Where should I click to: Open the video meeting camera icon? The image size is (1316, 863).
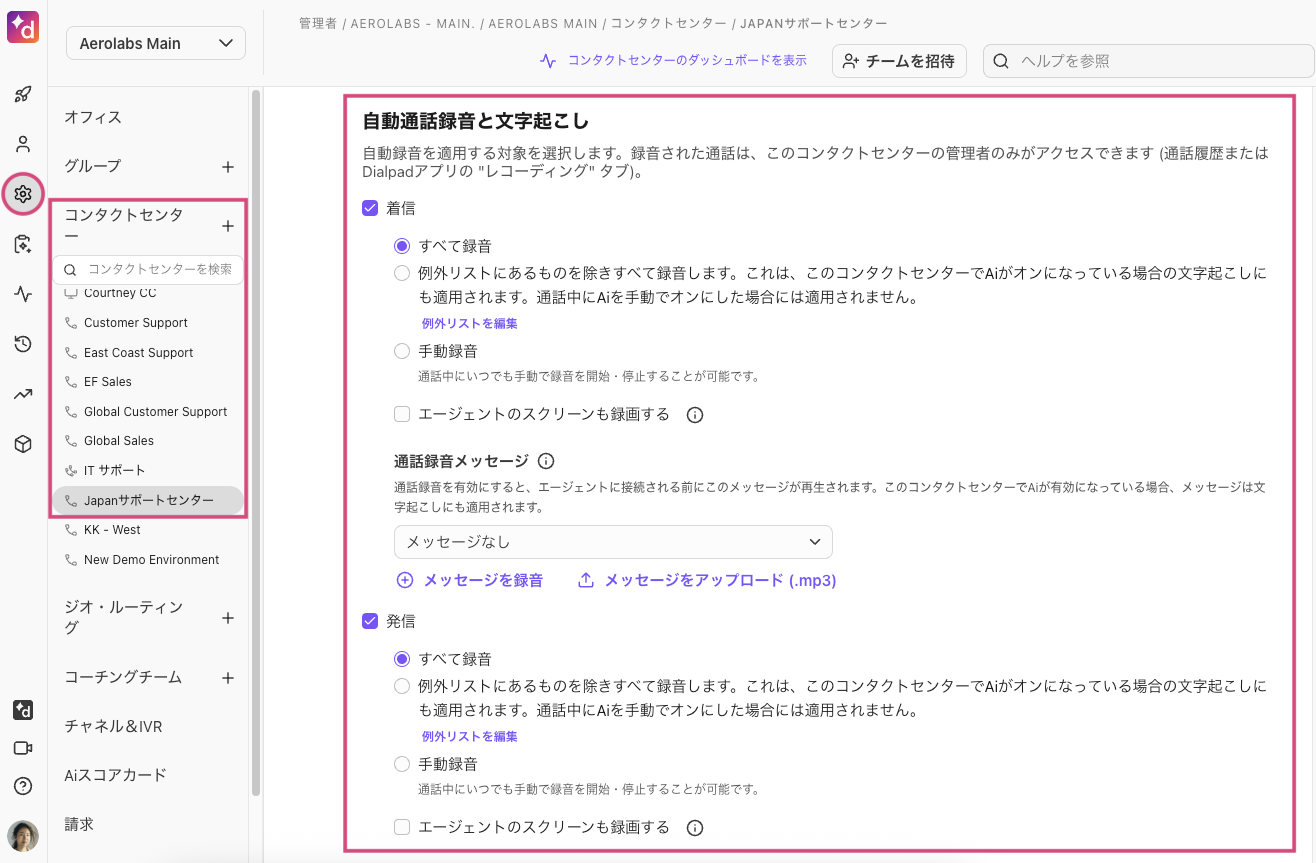(x=23, y=748)
